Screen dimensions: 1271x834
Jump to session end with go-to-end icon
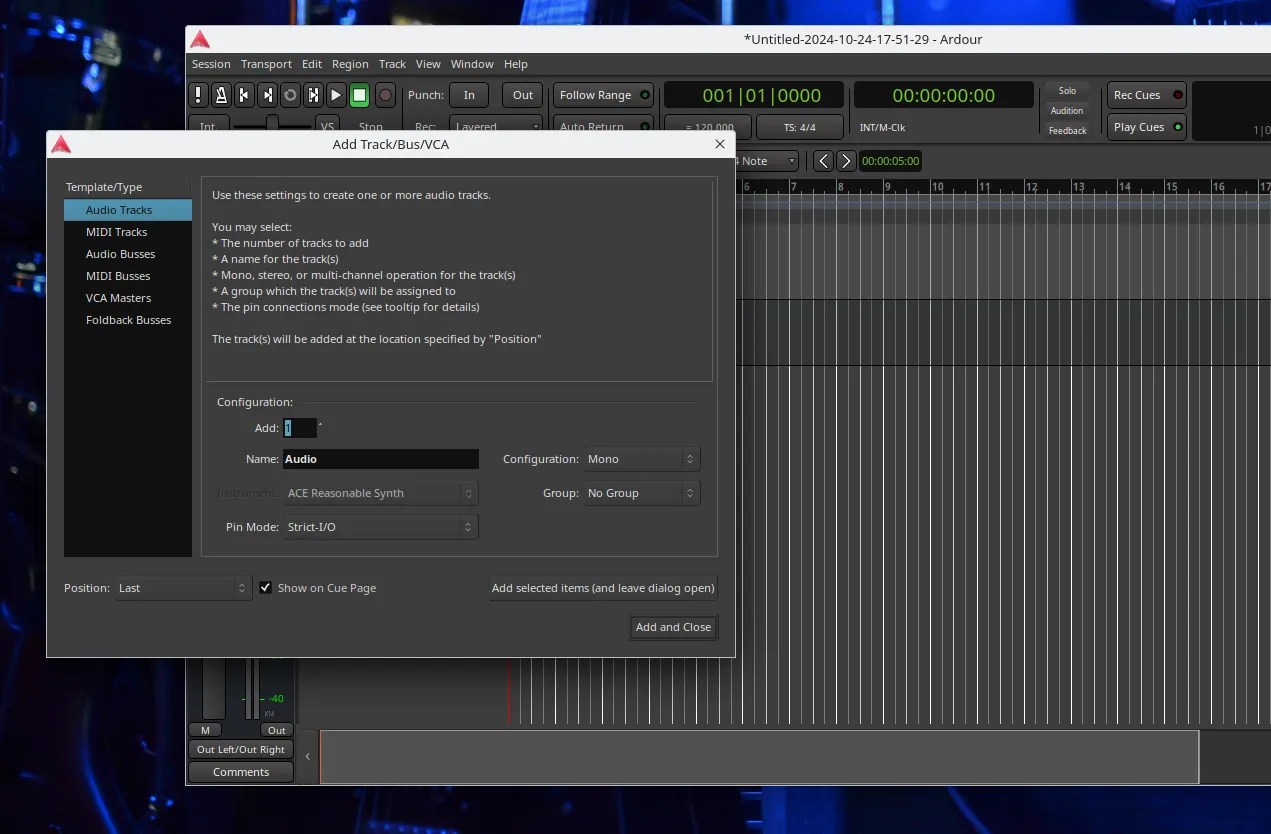[267, 95]
